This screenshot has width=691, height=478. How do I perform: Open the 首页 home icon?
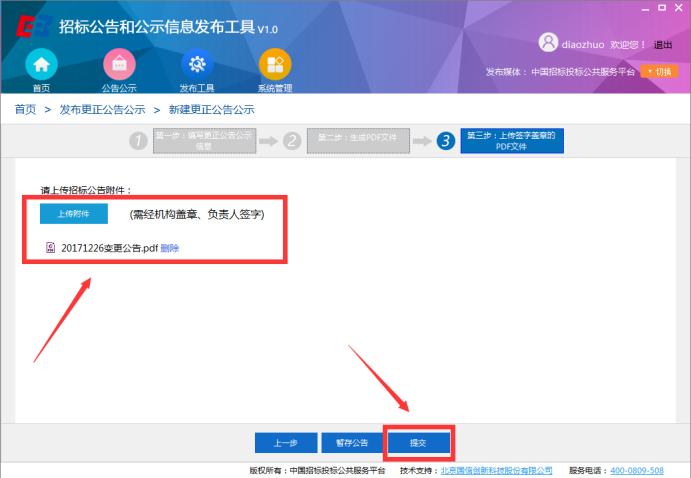click(41, 64)
